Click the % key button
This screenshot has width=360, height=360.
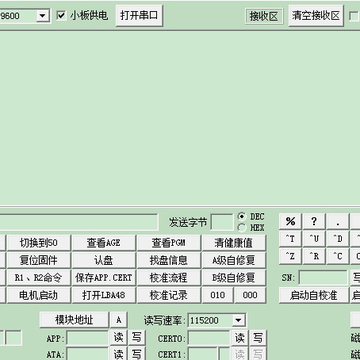coord(290,221)
